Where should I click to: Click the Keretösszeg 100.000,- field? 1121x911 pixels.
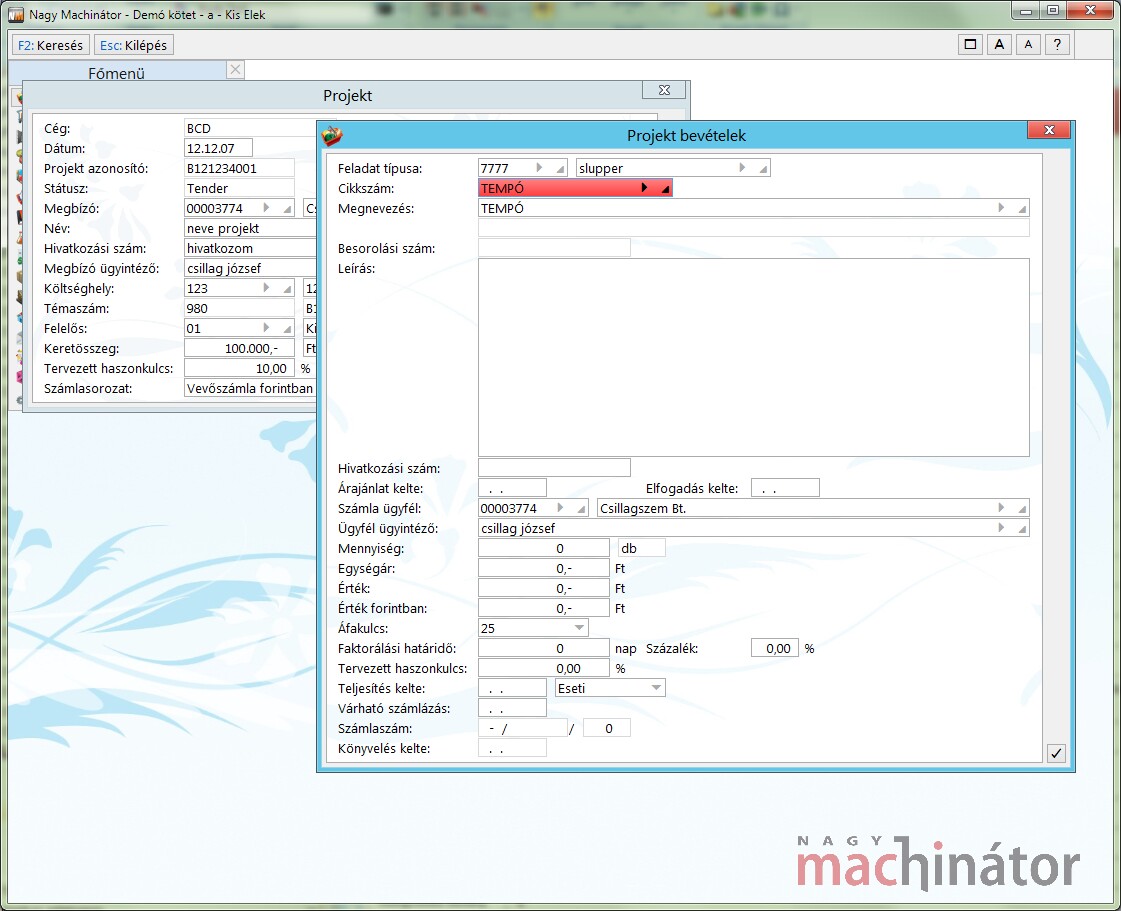click(239, 348)
